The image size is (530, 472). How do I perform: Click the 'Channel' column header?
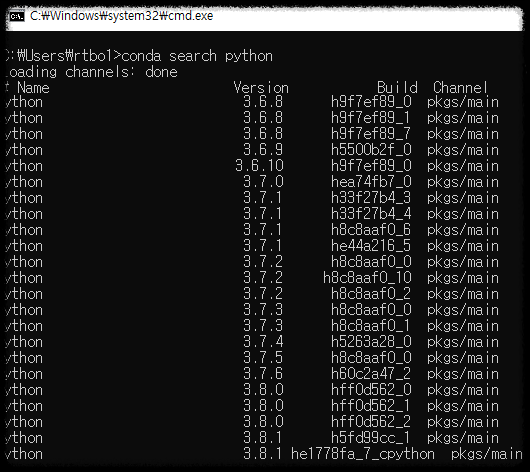(460, 88)
